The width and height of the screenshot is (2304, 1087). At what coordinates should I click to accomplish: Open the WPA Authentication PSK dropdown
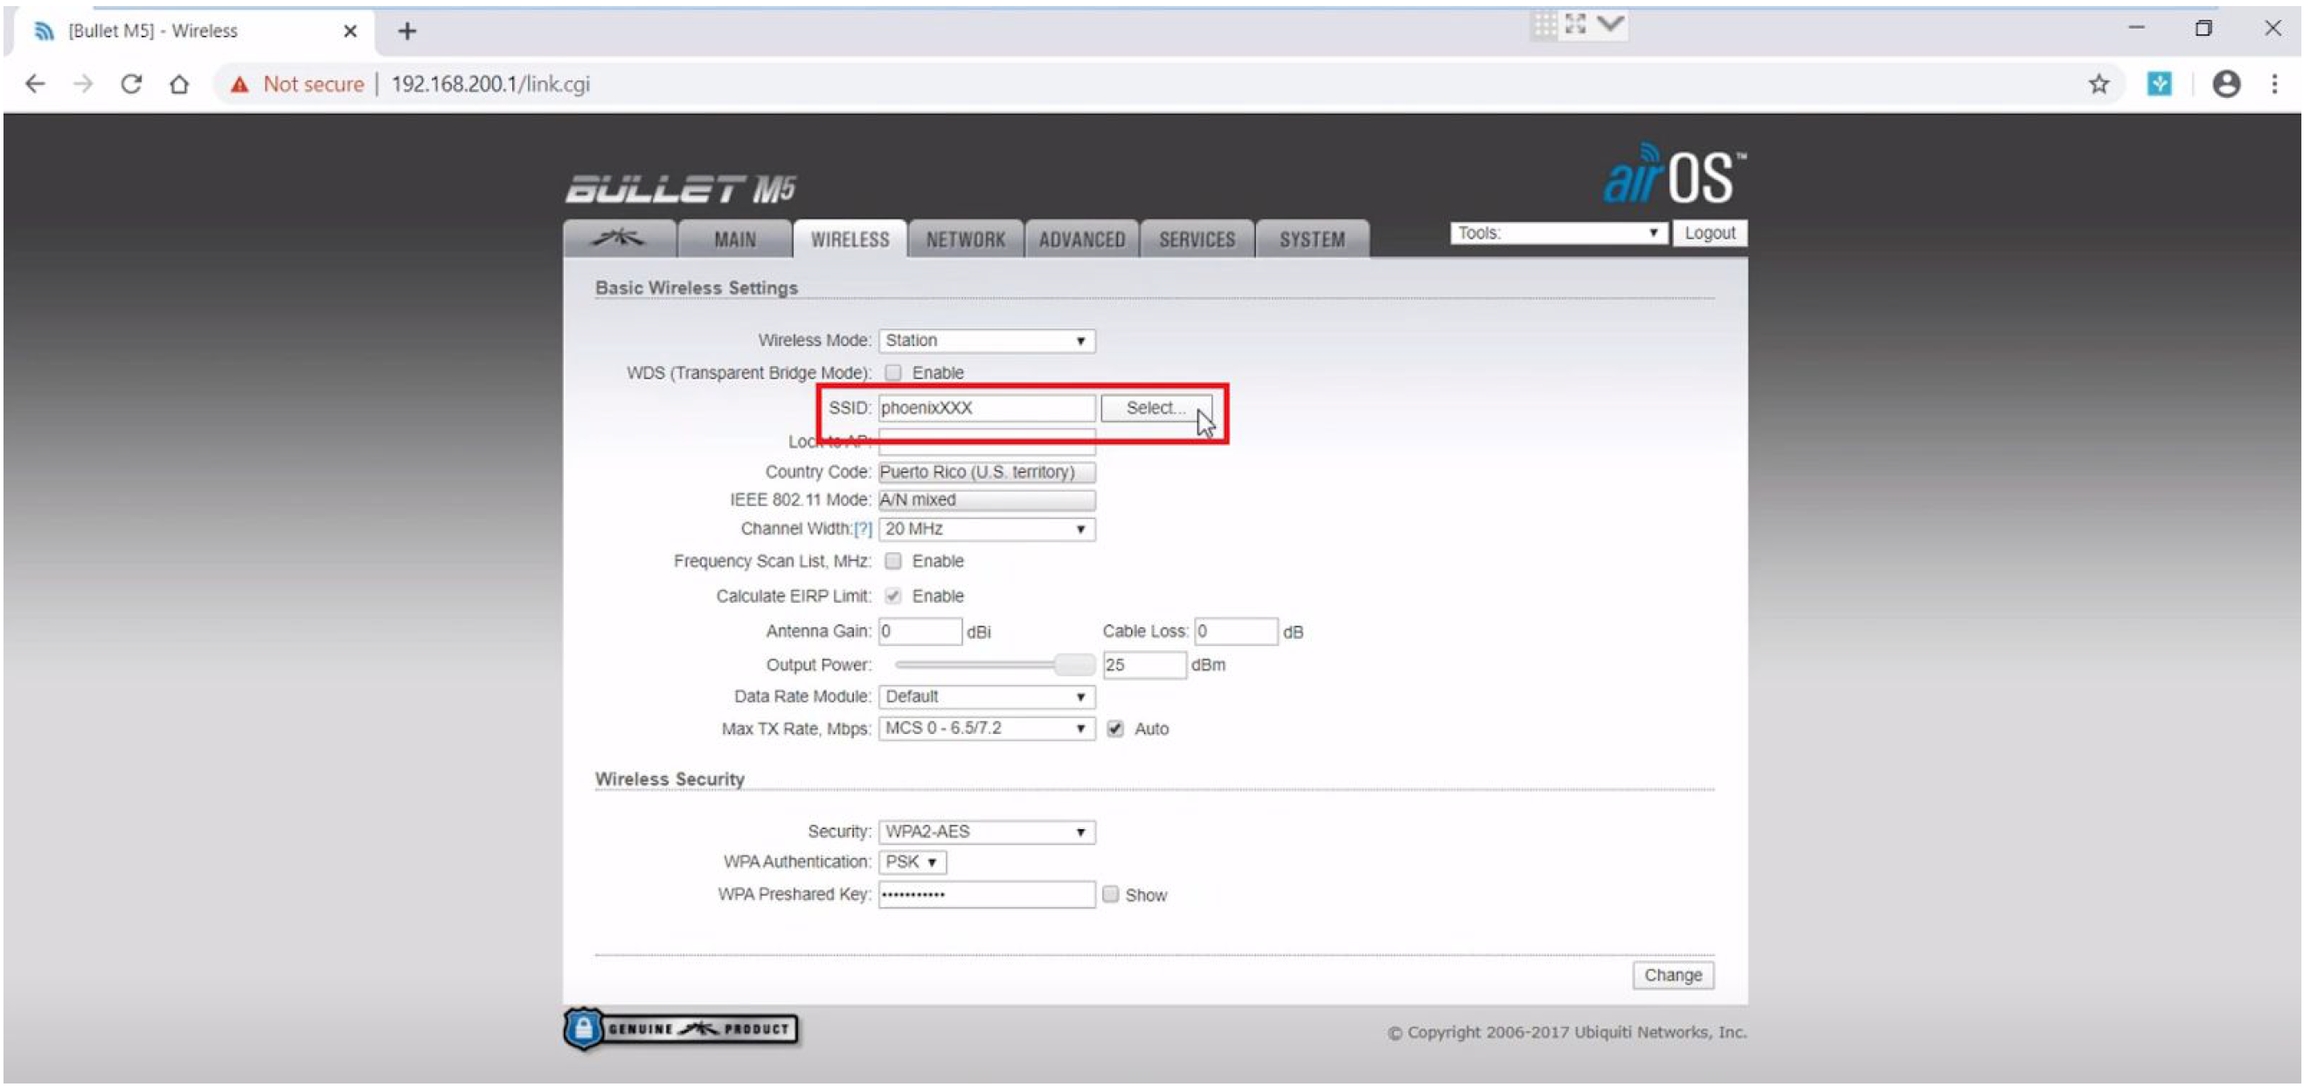pos(912,862)
